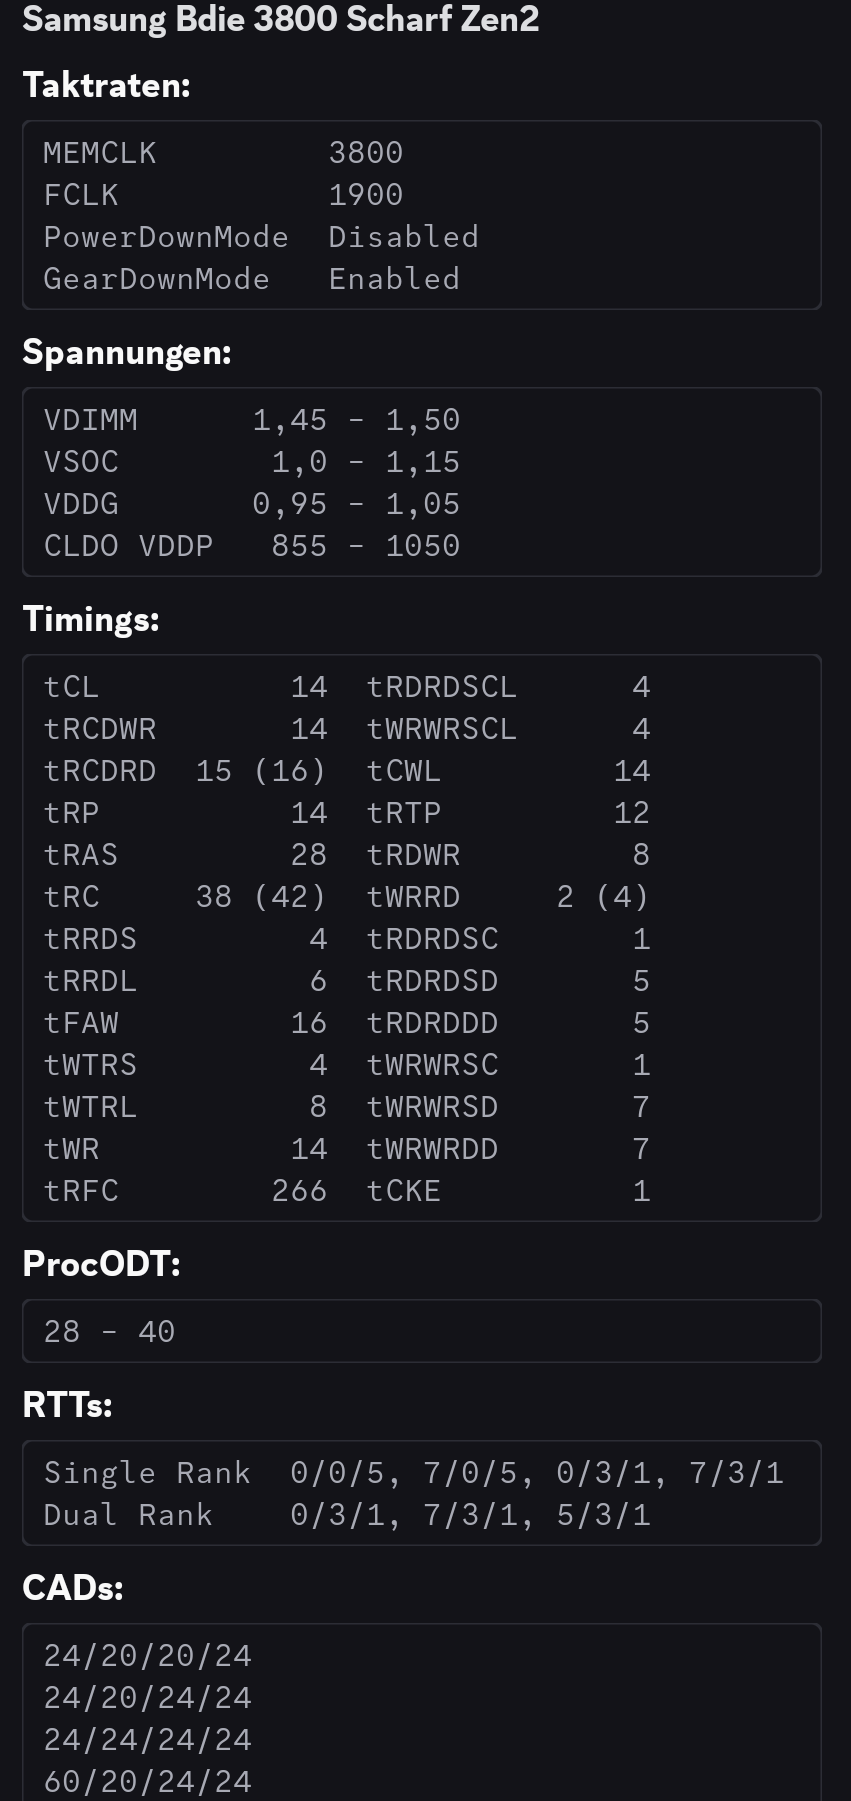Click the Dual Rank RTT values line
The width and height of the screenshot is (851, 1801).
click(x=347, y=1514)
